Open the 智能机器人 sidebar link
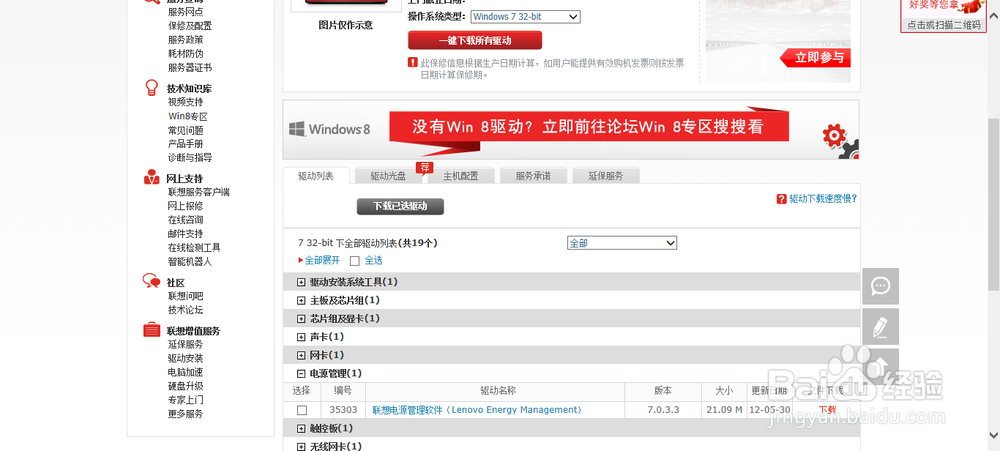Screen dimensions: 1000x451 [190, 262]
